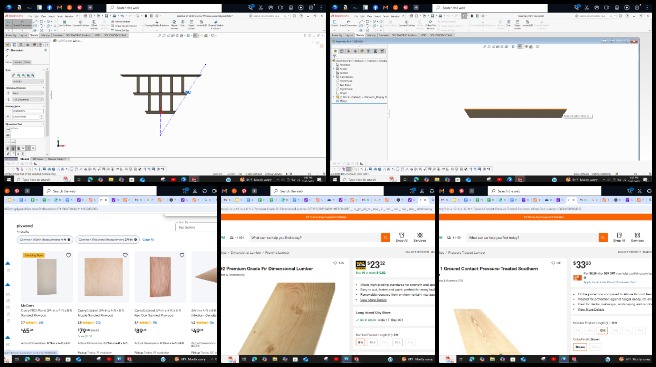Click the Pressure-Treated page product search field

pos(533,237)
